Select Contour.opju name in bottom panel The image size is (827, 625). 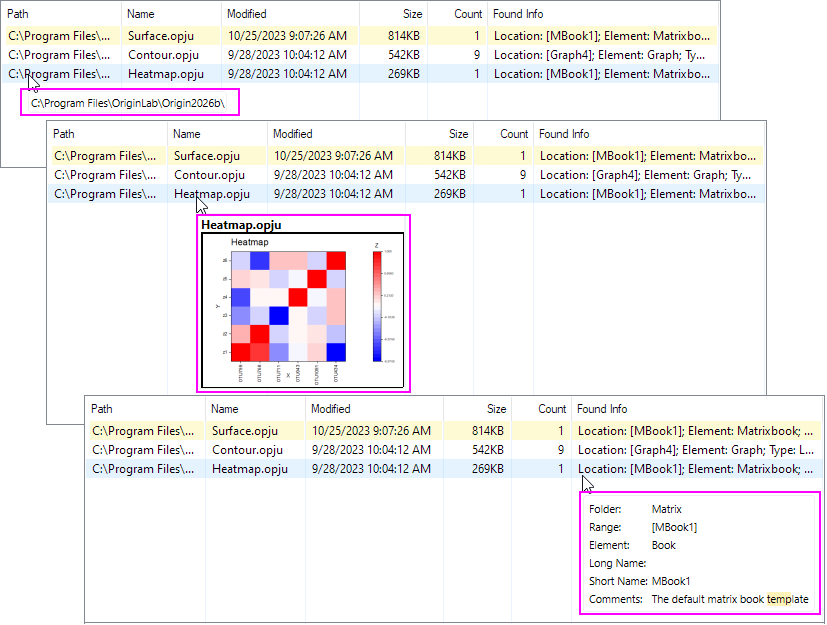pyautogui.click(x=247, y=449)
